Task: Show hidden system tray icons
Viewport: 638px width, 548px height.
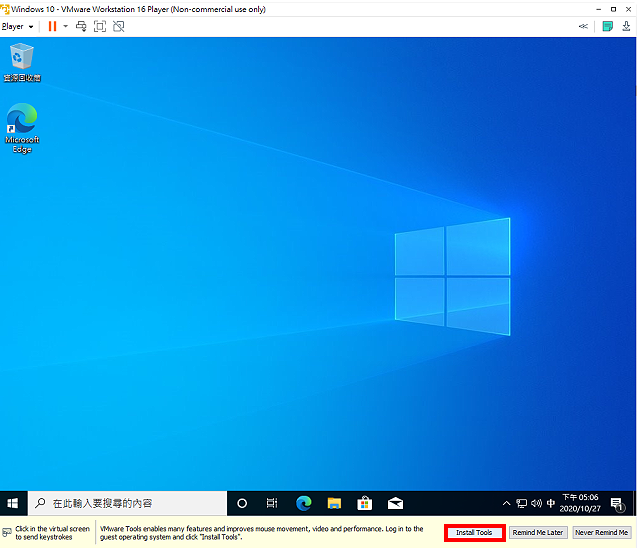Action: click(x=506, y=503)
